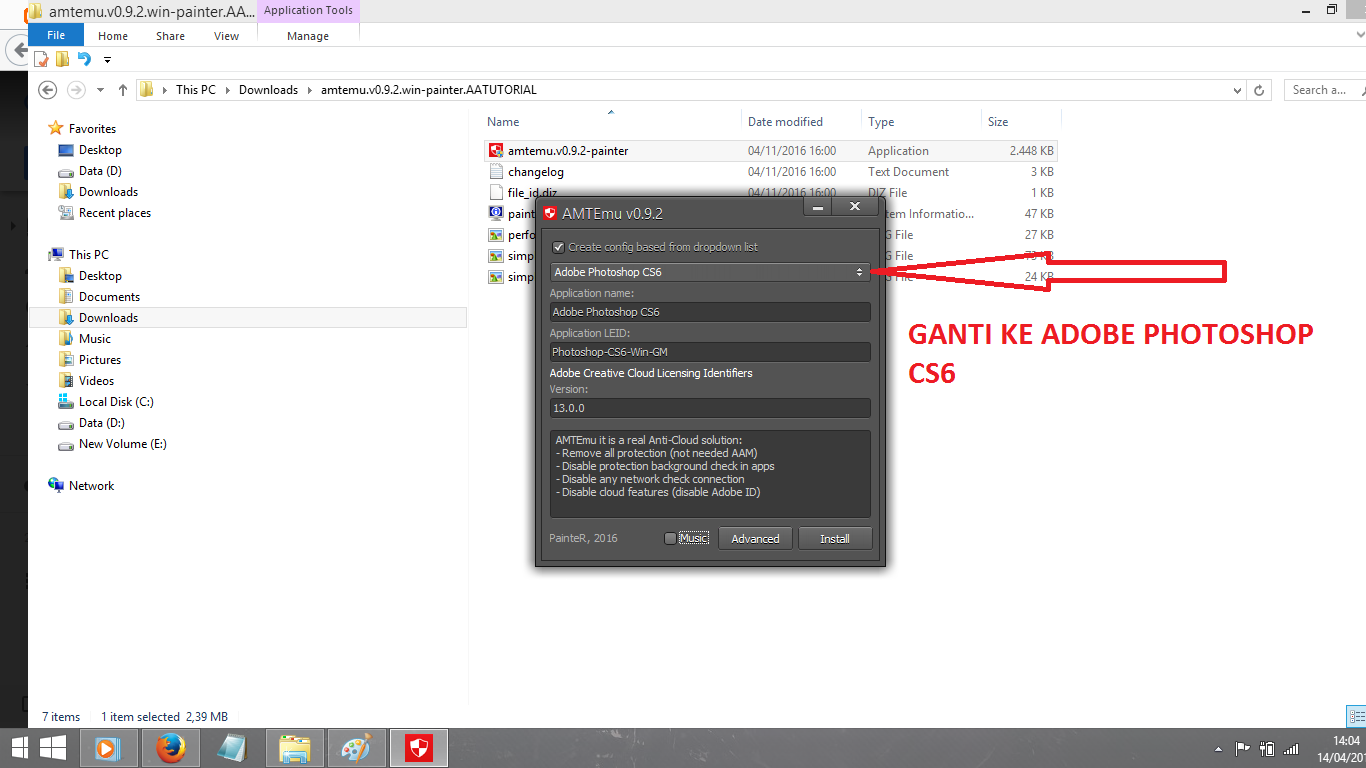This screenshot has width=1366, height=768.
Task: Open the Customize Quick Access Toolbar dropdown
Action: (x=107, y=60)
